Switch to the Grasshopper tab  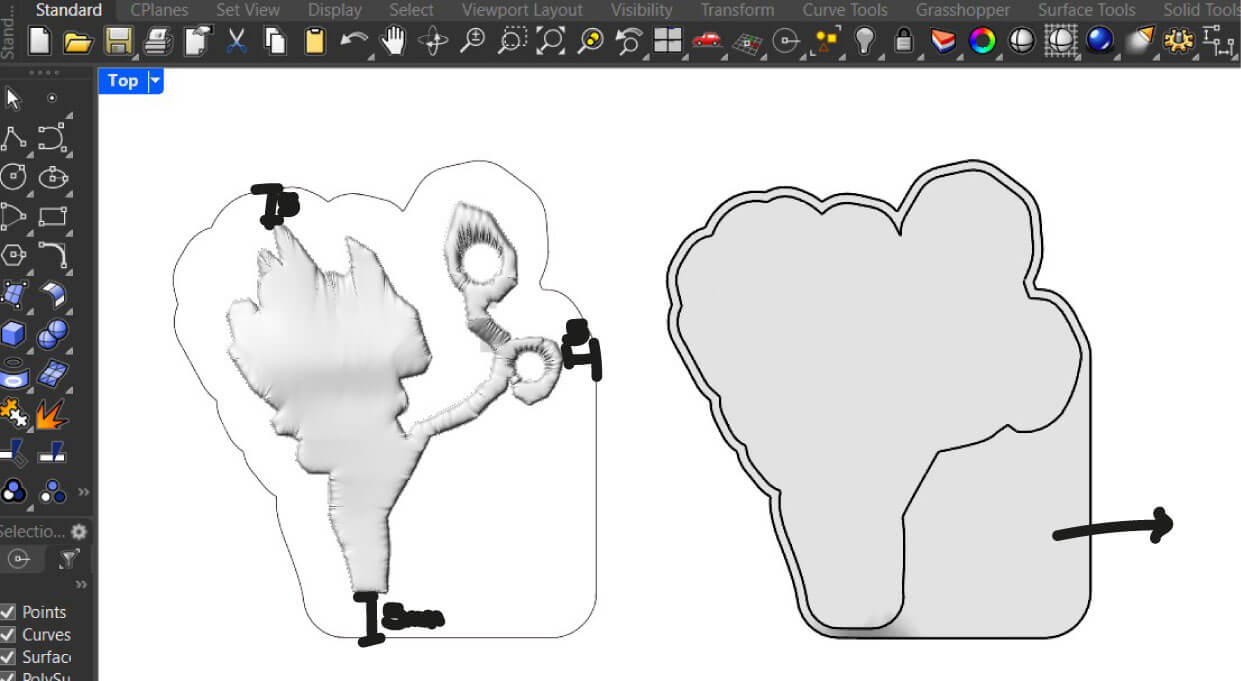(x=963, y=10)
